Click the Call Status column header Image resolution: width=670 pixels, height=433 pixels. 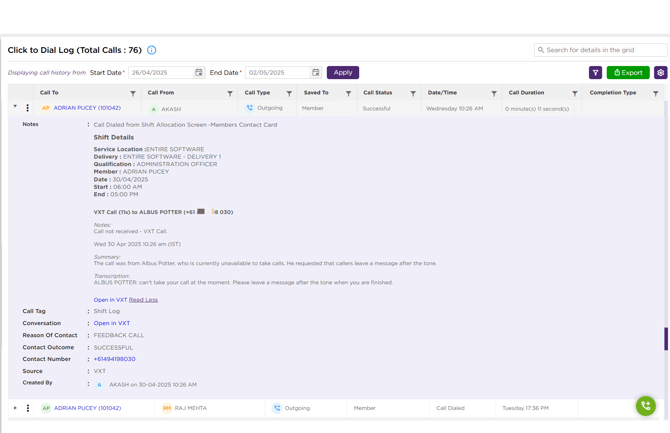click(x=378, y=93)
